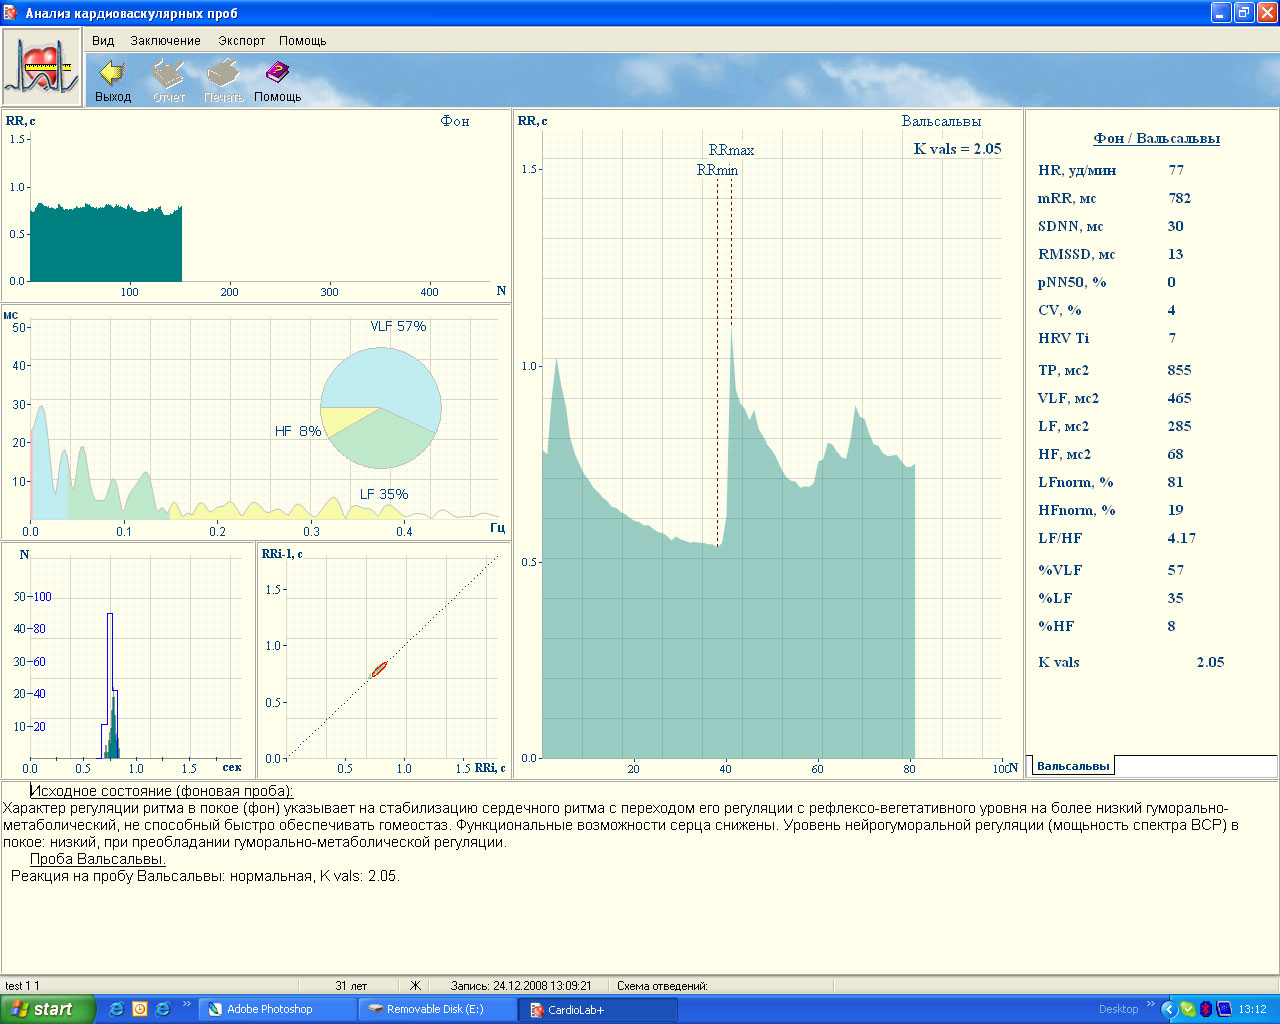The image size is (1280, 1024).
Task: Click the Выход (Exit) arrow icon
Action: 113,74
